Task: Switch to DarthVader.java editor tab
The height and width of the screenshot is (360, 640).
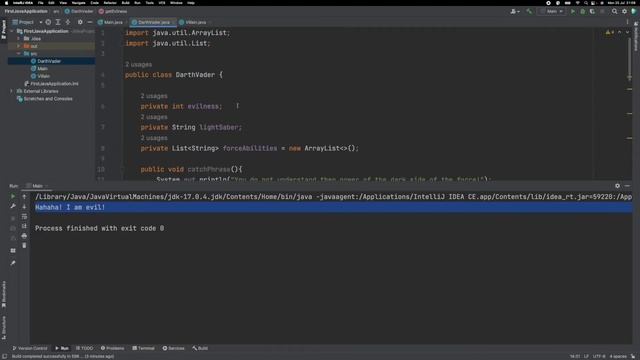Action: coord(153,22)
